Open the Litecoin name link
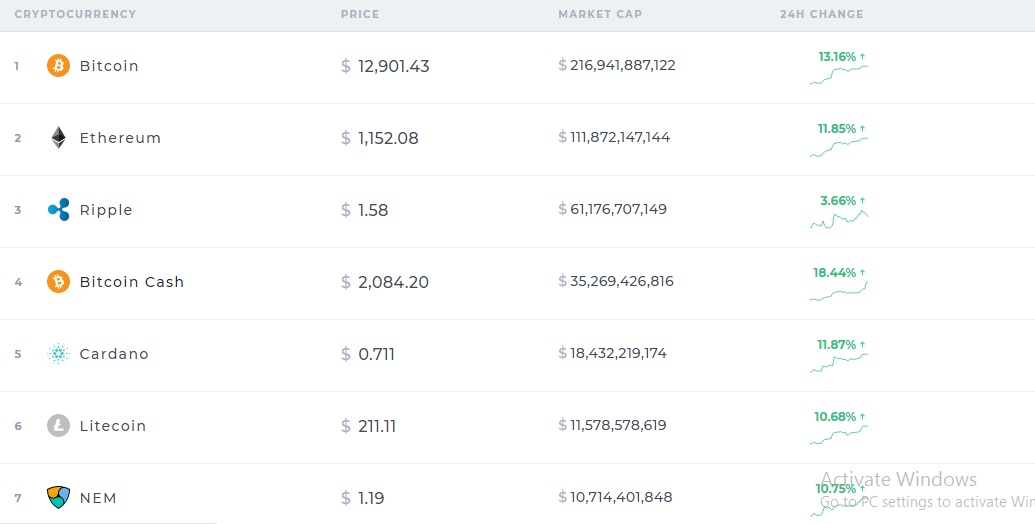The height and width of the screenshot is (524, 1035). [x=113, y=426]
